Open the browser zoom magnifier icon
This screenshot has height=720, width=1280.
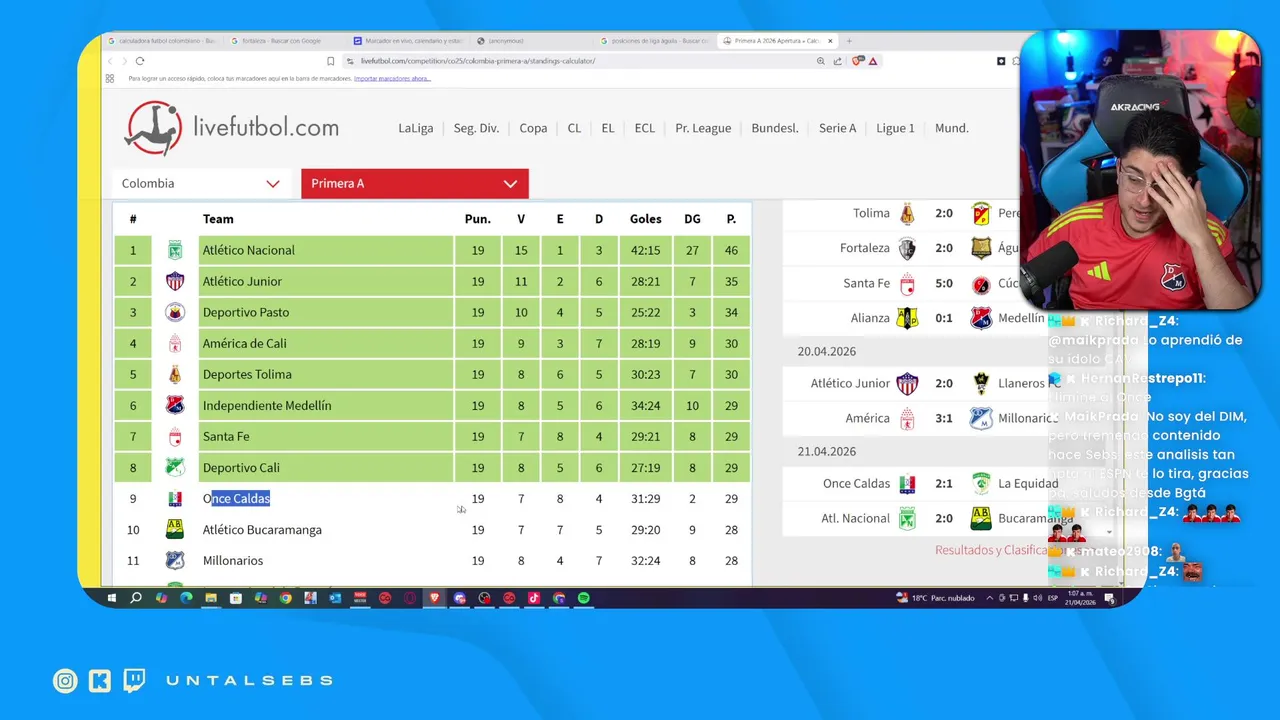pos(821,61)
